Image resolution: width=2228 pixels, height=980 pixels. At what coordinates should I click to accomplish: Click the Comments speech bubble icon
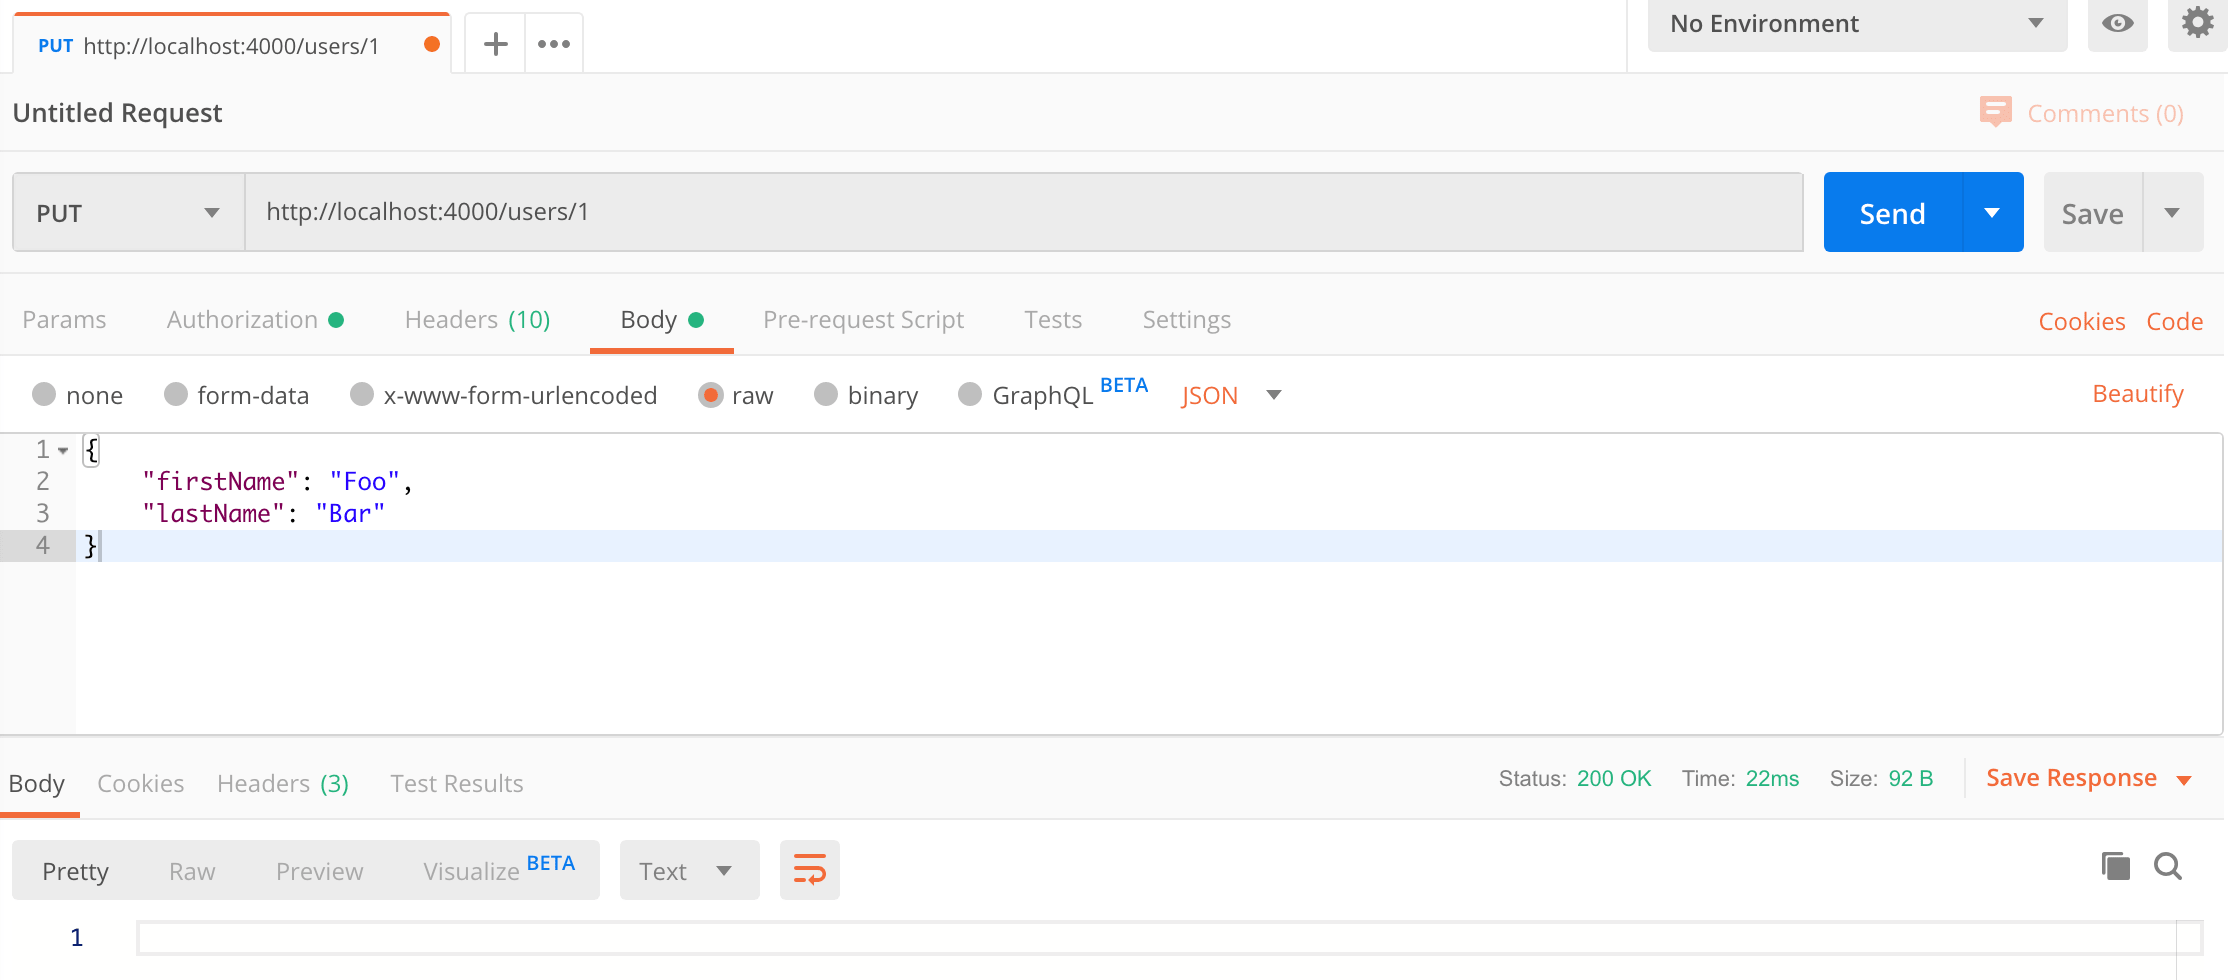[1995, 112]
